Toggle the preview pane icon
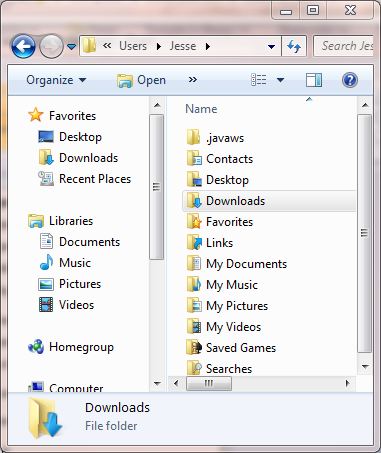The width and height of the screenshot is (381, 453). coord(314,80)
